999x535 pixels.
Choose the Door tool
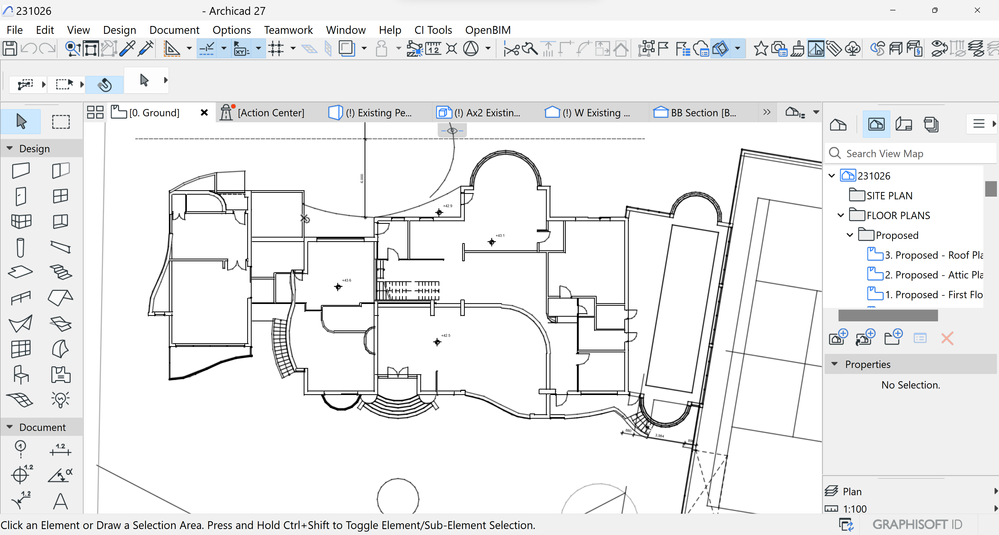[x=21, y=196]
